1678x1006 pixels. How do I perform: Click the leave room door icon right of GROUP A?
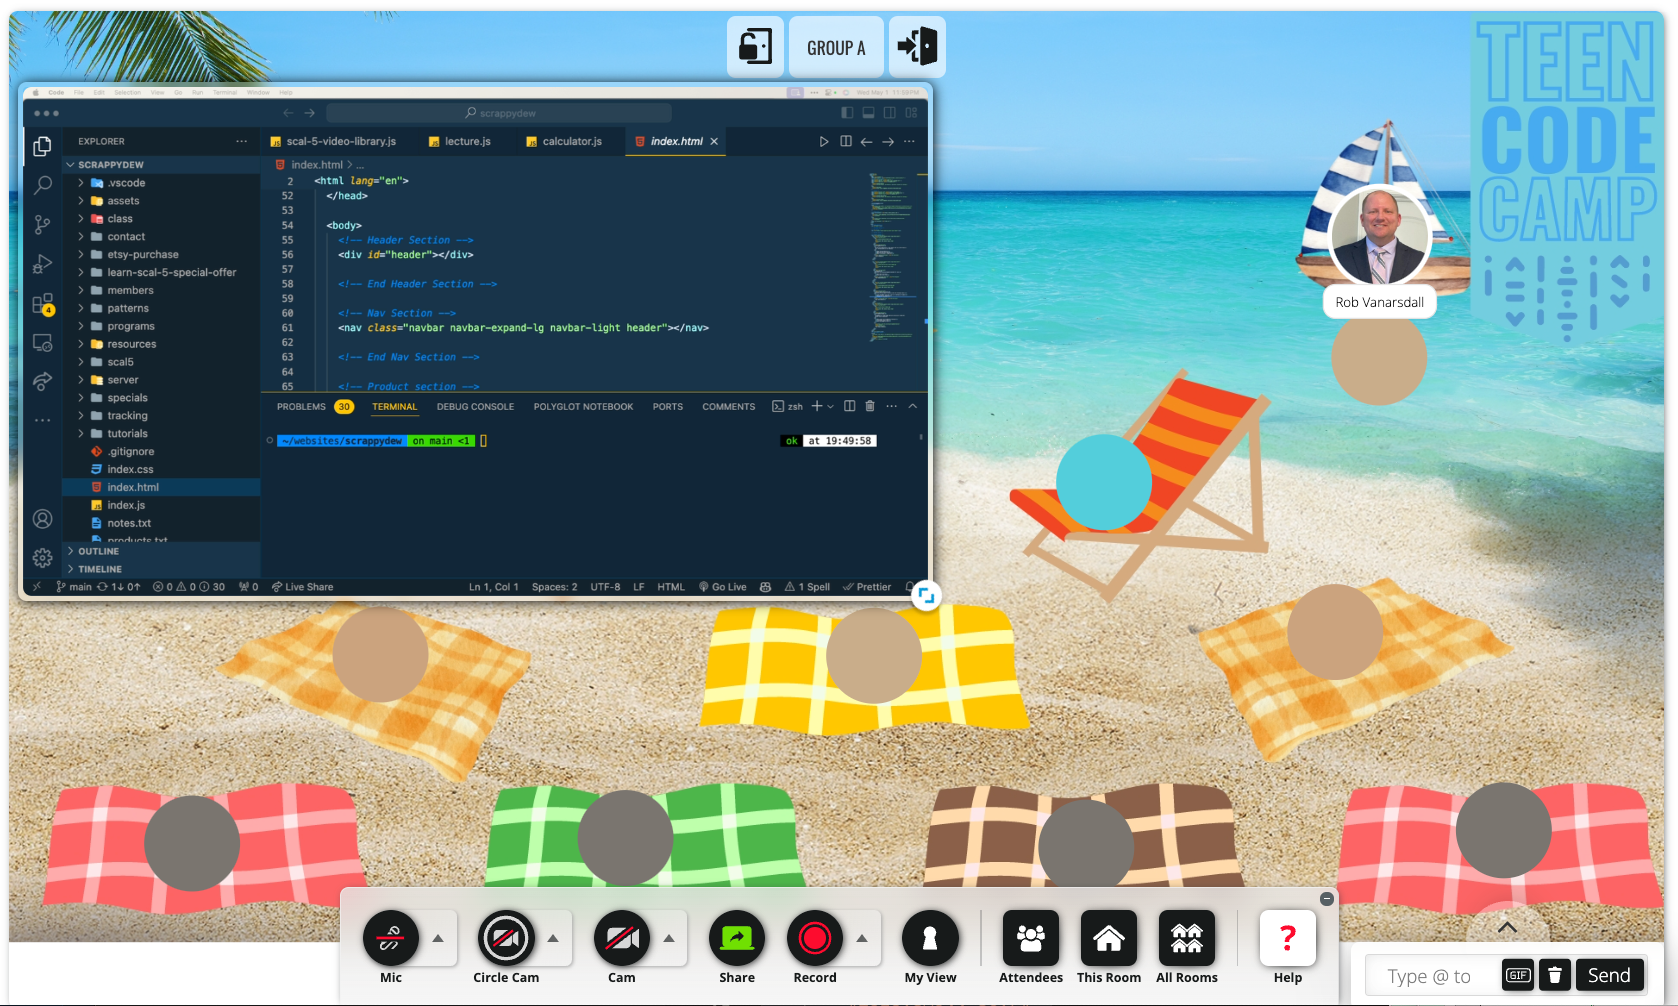(917, 47)
